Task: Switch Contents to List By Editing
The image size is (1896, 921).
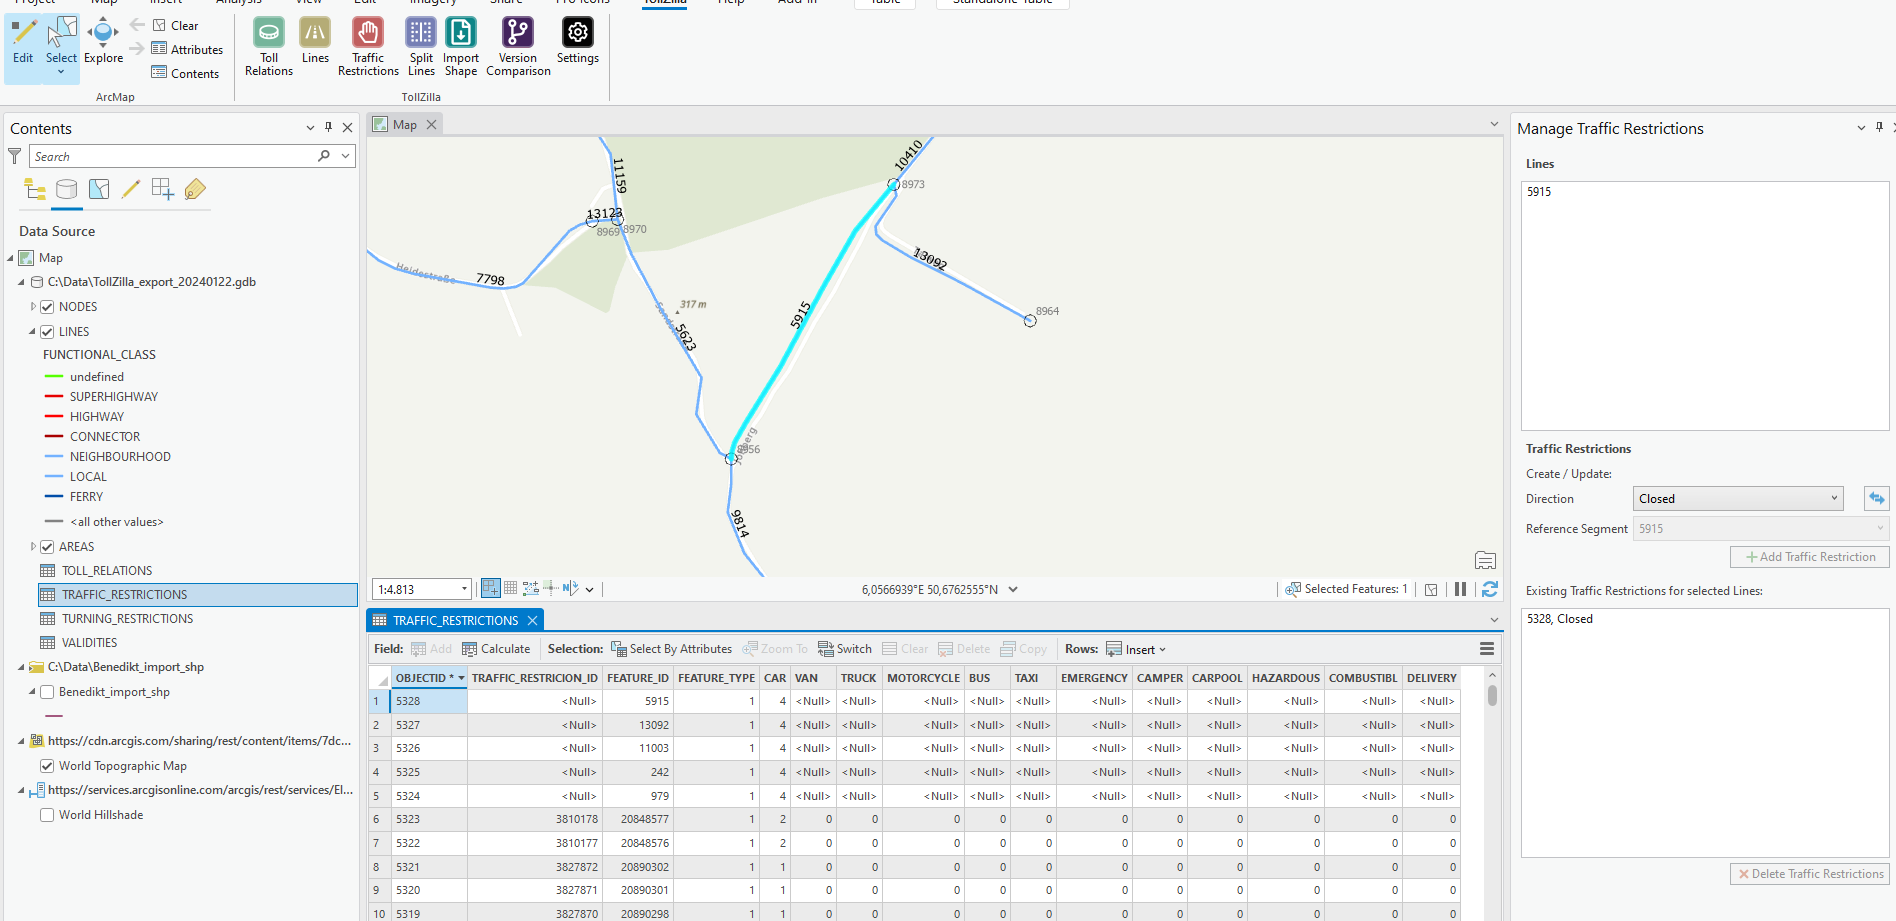Action: pyautogui.click(x=131, y=189)
